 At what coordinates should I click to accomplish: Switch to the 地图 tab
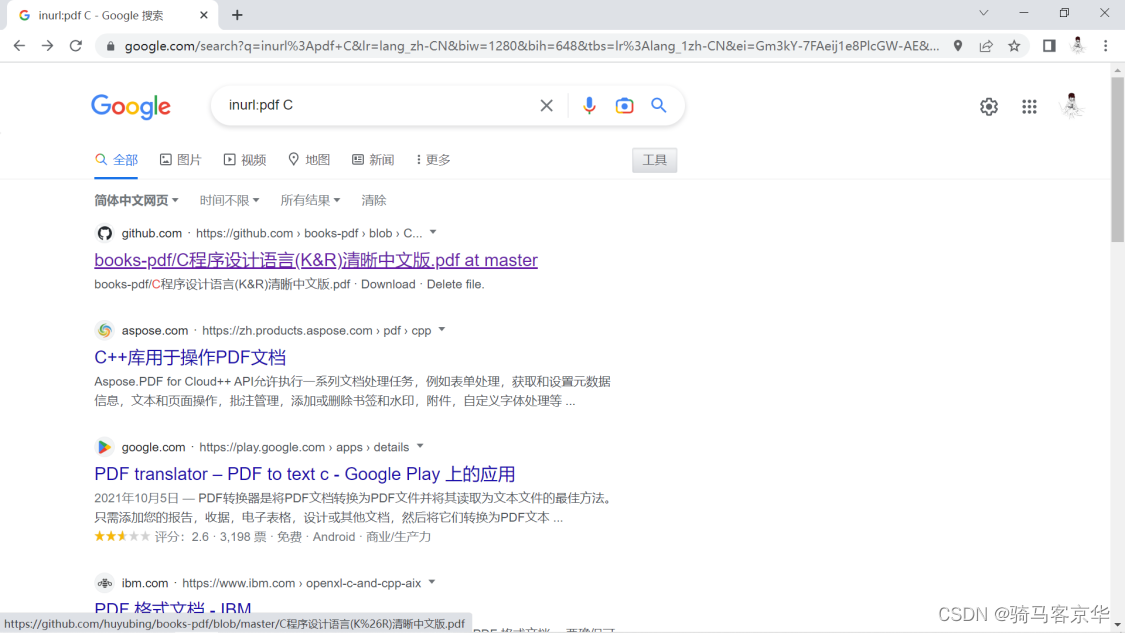(x=309, y=160)
